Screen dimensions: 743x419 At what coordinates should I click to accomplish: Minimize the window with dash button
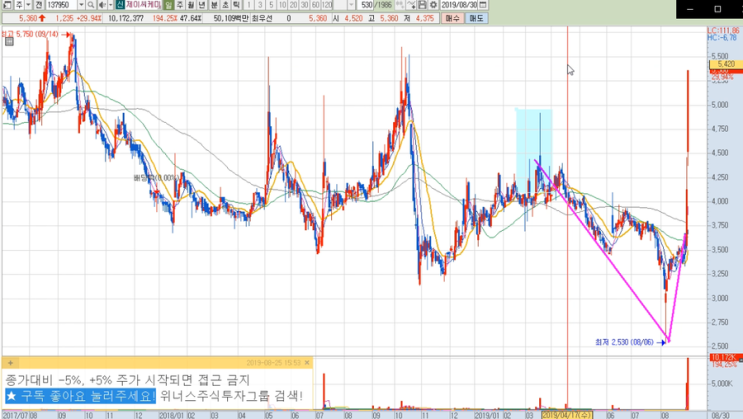click(x=690, y=9)
